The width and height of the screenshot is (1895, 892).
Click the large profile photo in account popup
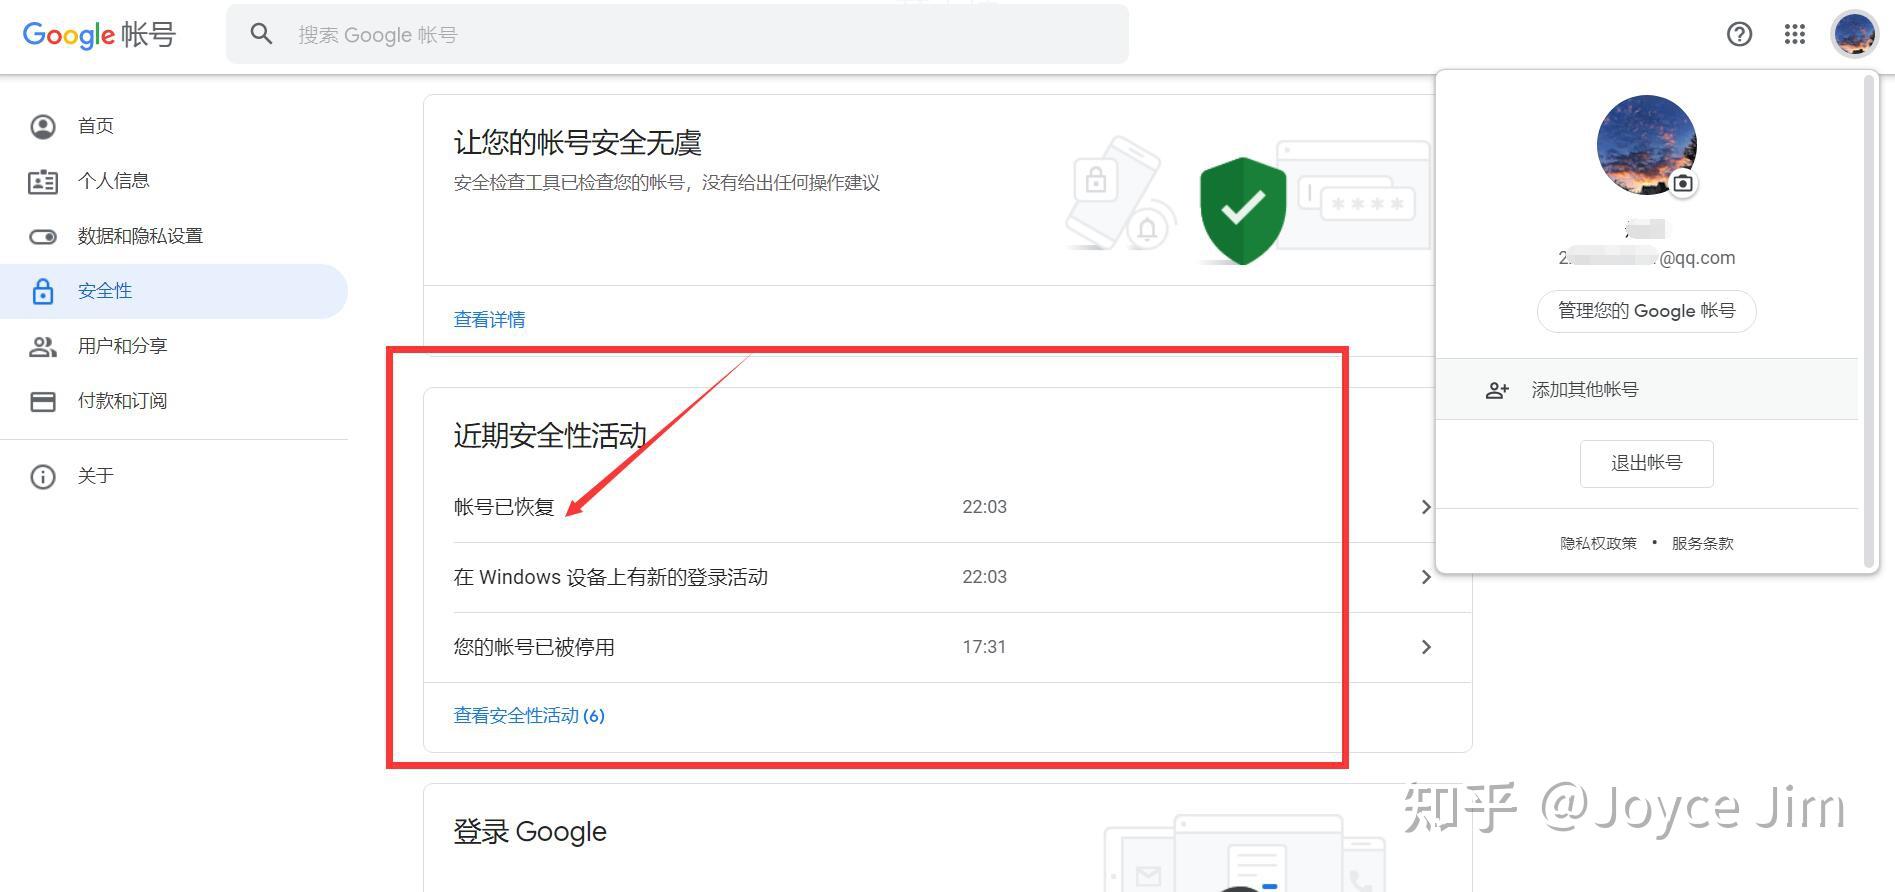[1646, 145]
